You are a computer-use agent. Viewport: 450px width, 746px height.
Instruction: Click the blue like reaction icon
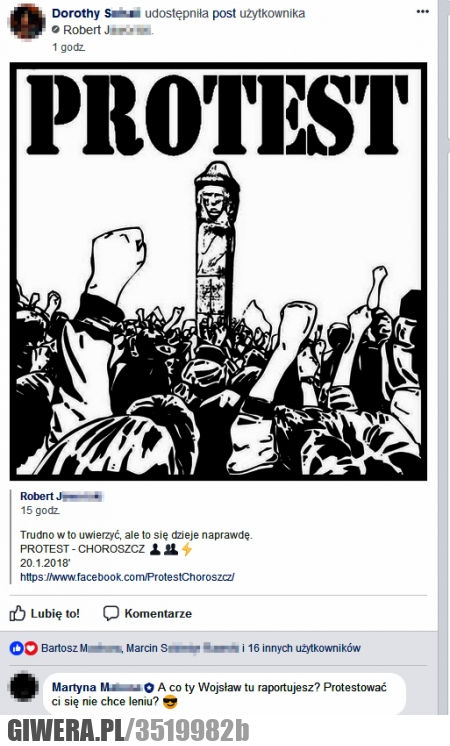(x=17, y=648)
